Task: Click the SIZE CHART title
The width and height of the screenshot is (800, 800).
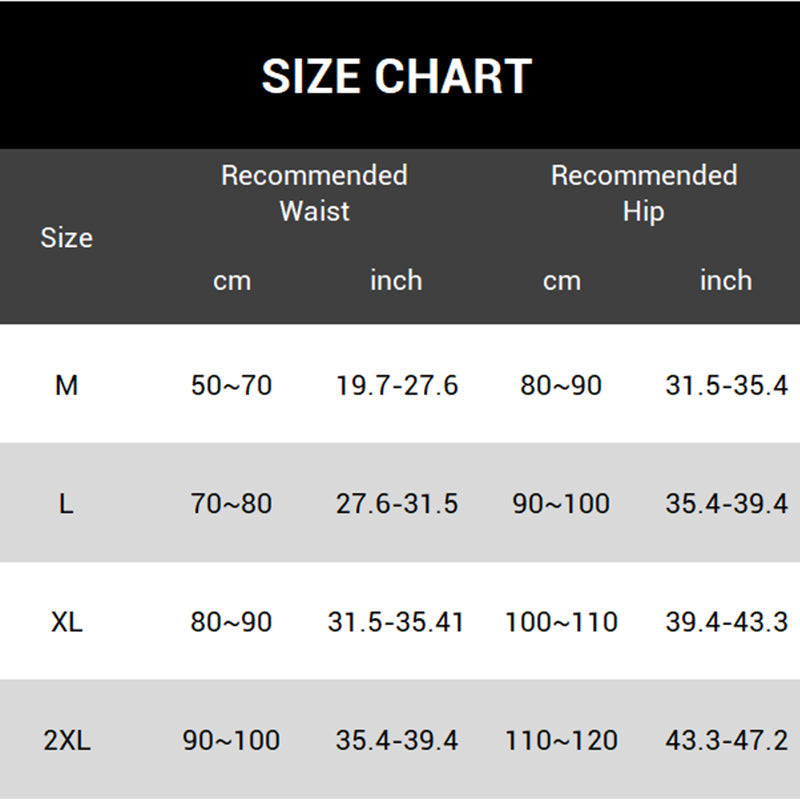Action: [396, 77]
